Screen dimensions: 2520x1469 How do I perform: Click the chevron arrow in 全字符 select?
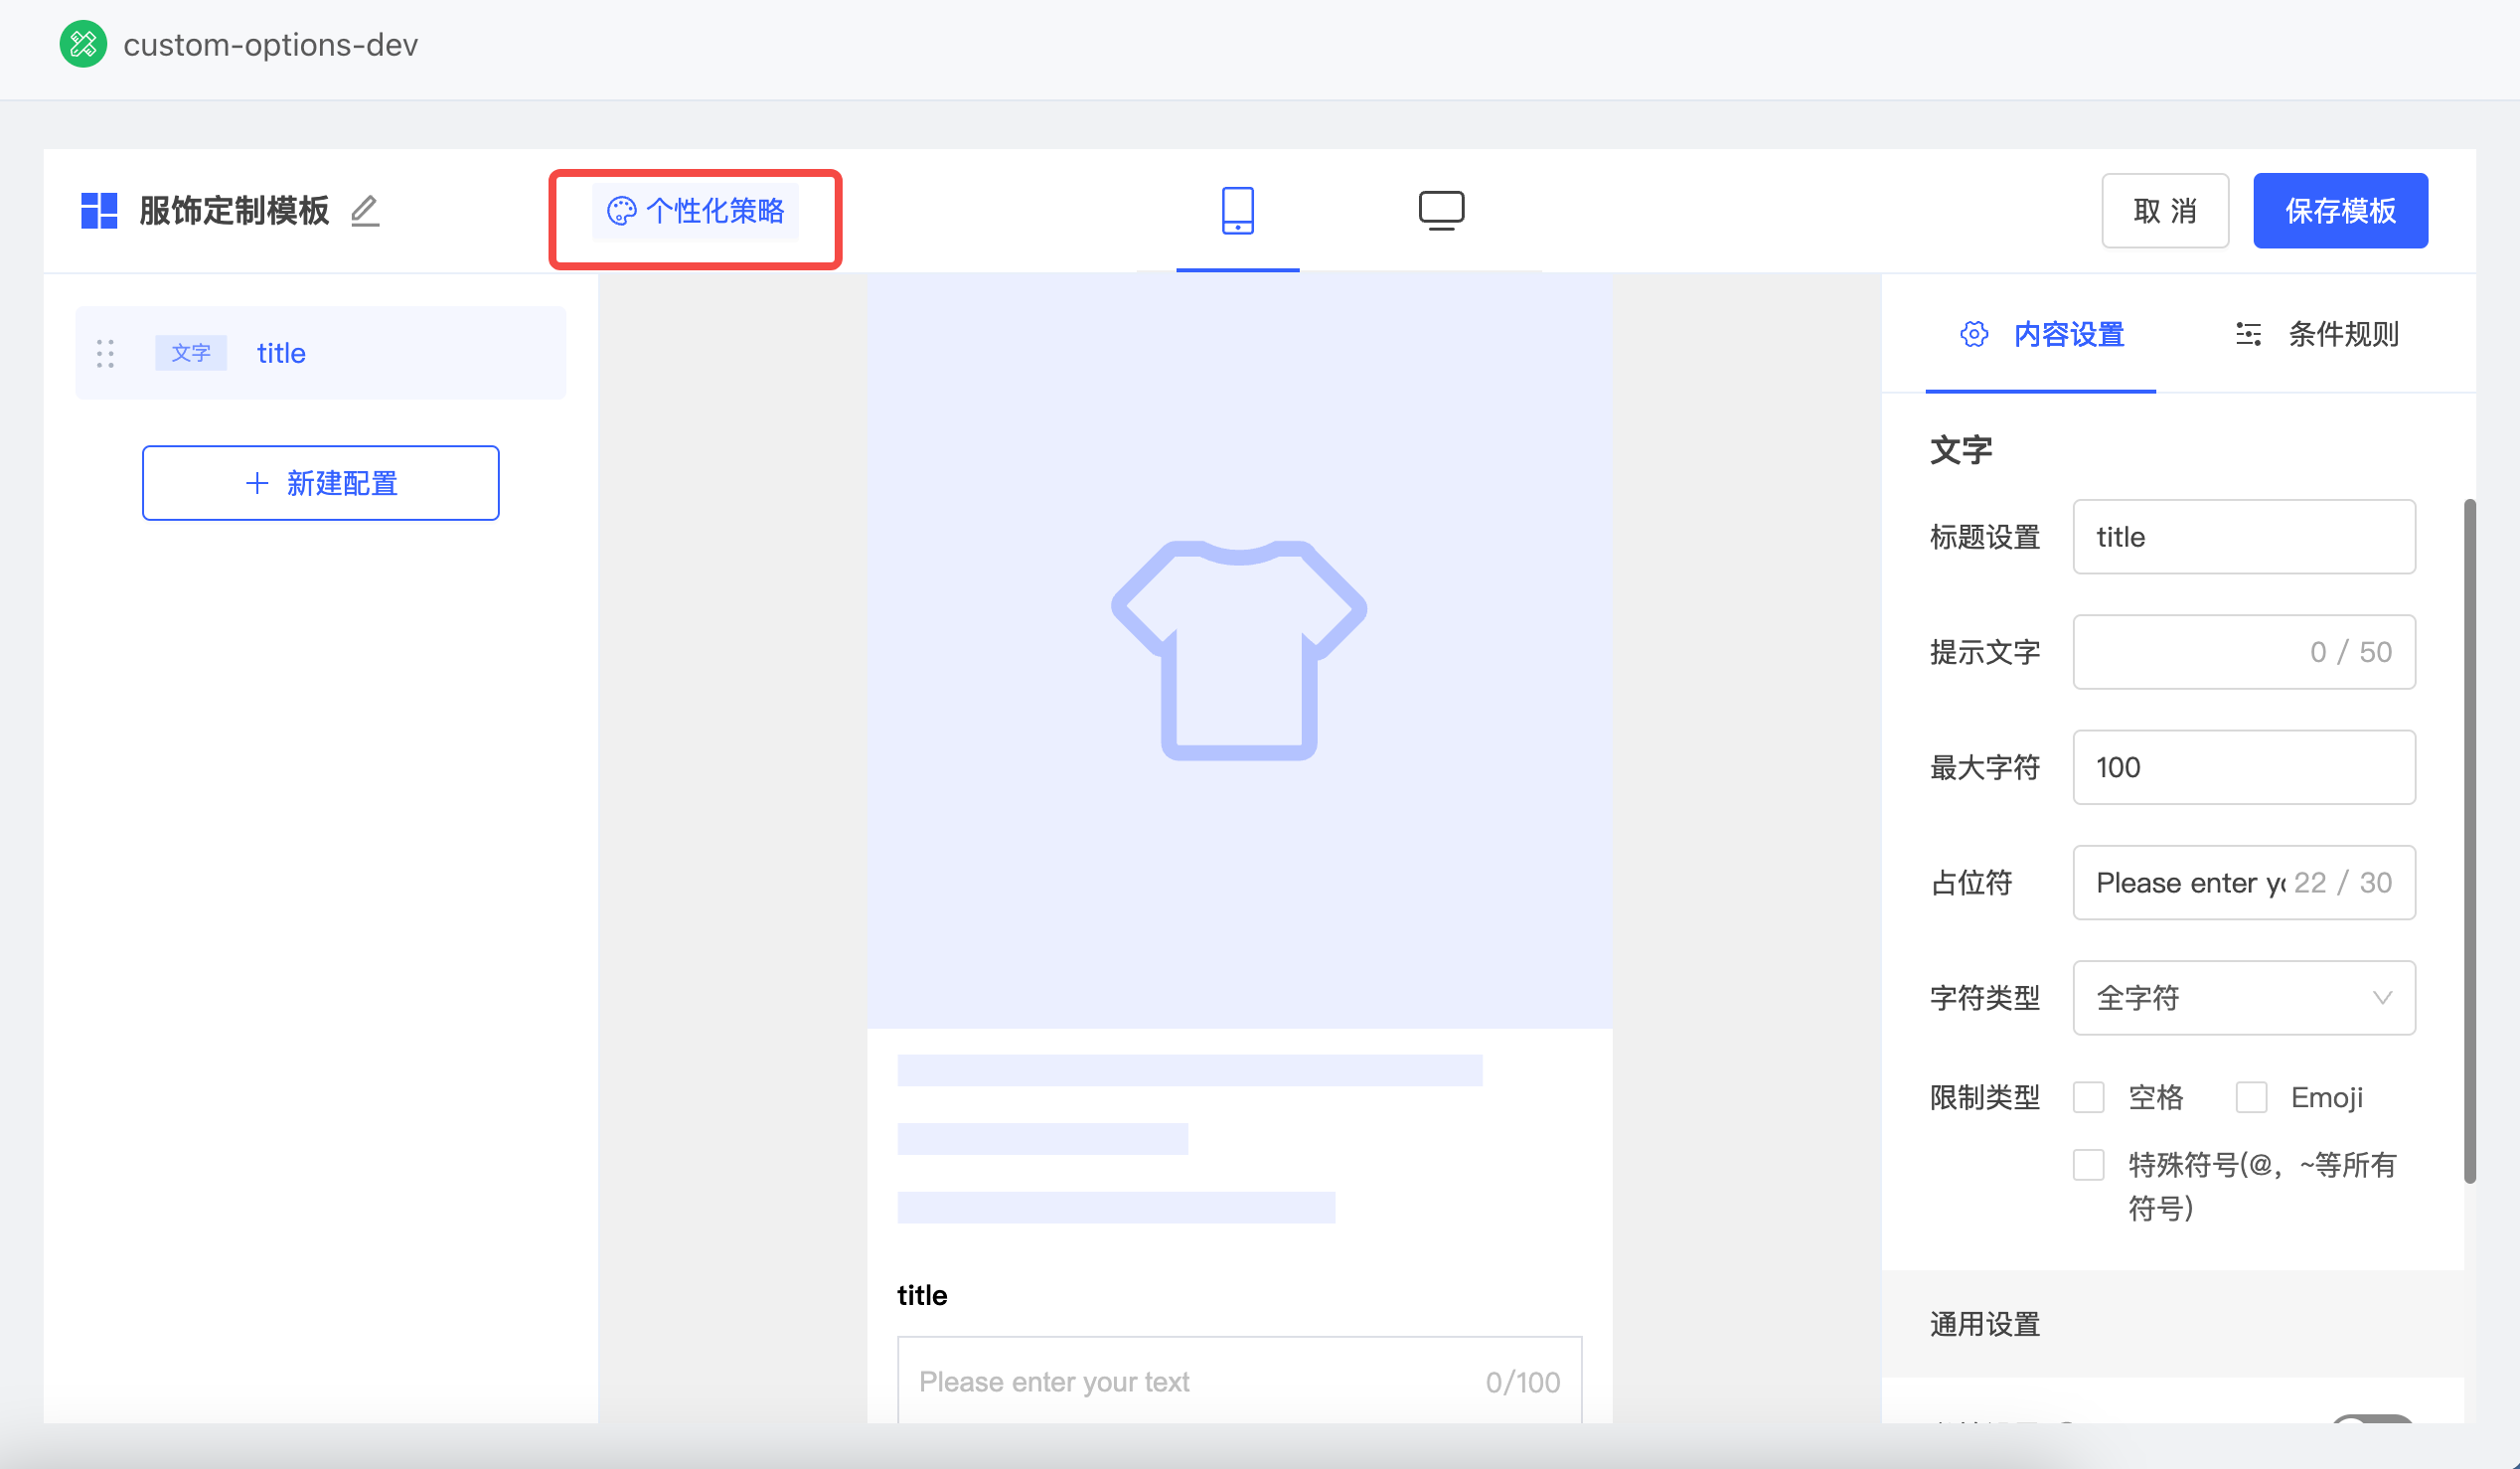(x=2382, y=998)
